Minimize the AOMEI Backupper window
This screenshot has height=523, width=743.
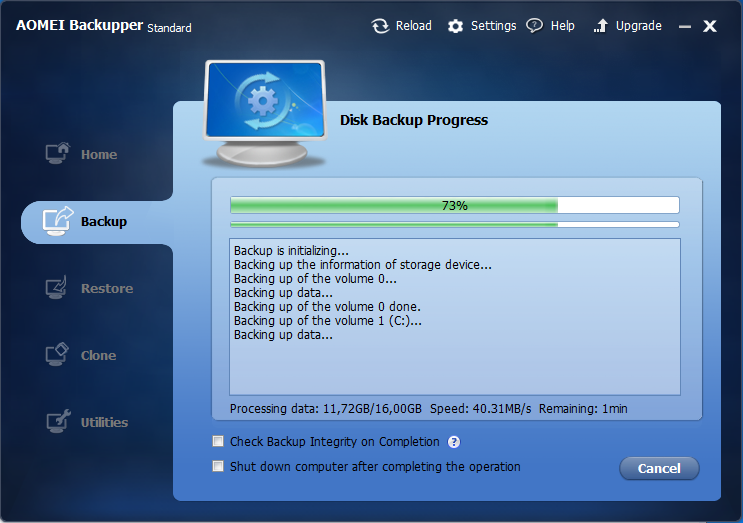(684, 27)
